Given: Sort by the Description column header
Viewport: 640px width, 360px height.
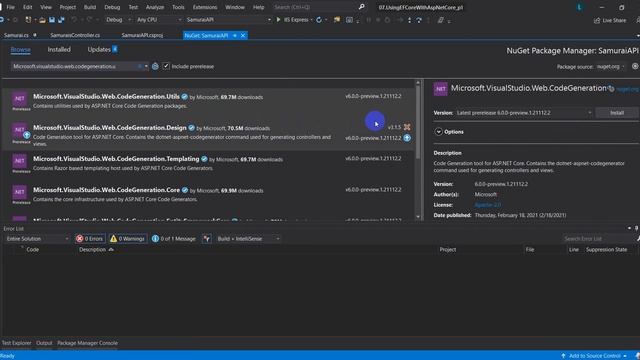Looking at the screenshot, I should point(92,249).
